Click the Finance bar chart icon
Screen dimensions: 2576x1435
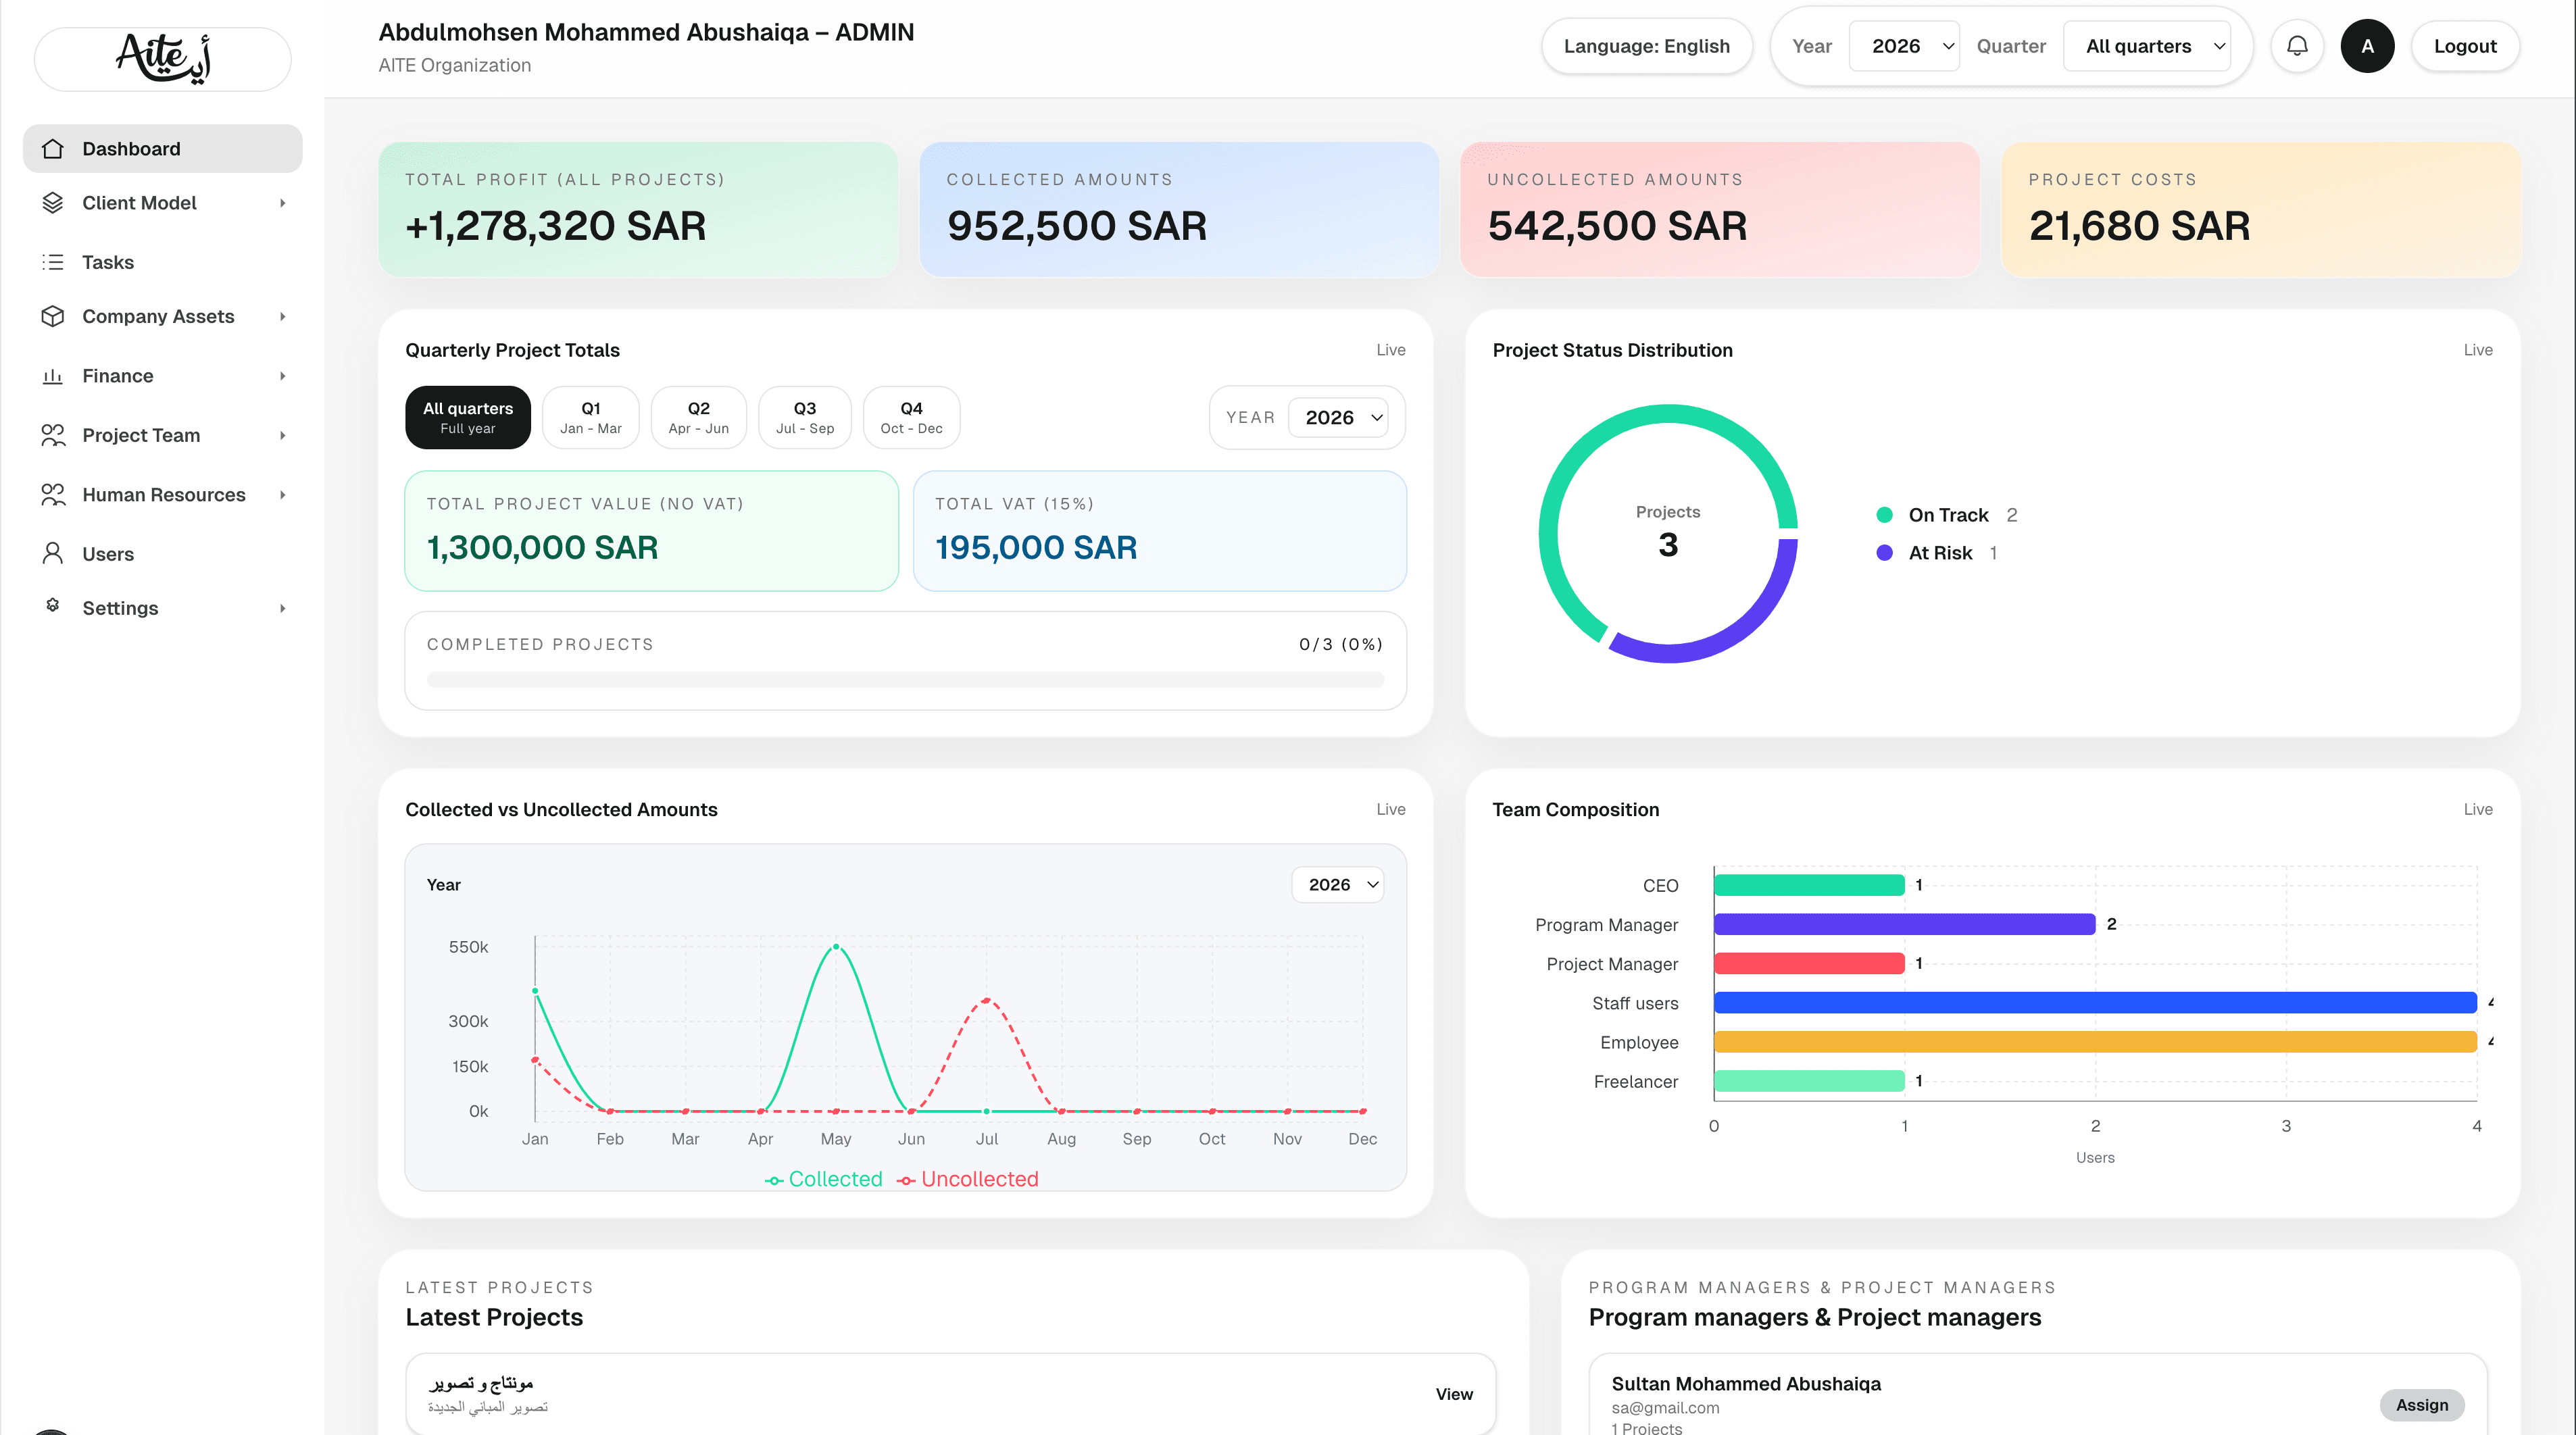pos(53,376)
